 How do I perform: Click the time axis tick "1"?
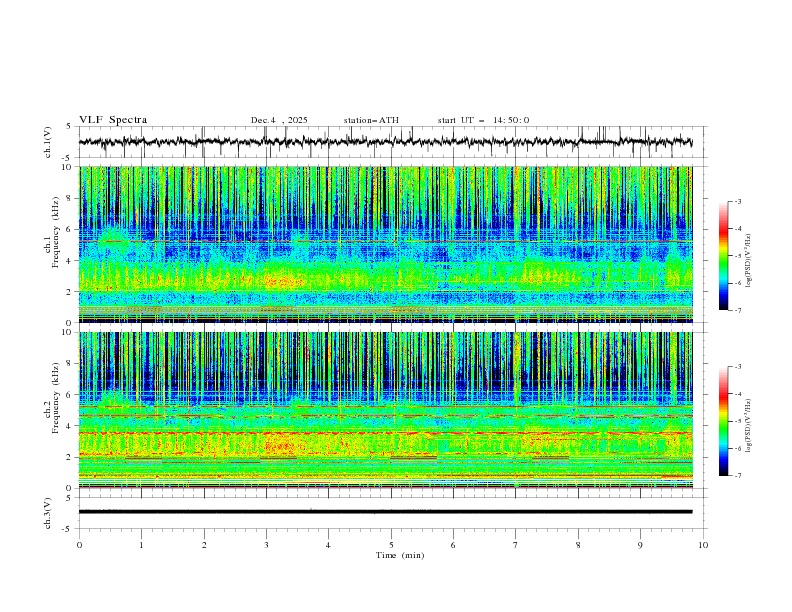click(141, 545)
